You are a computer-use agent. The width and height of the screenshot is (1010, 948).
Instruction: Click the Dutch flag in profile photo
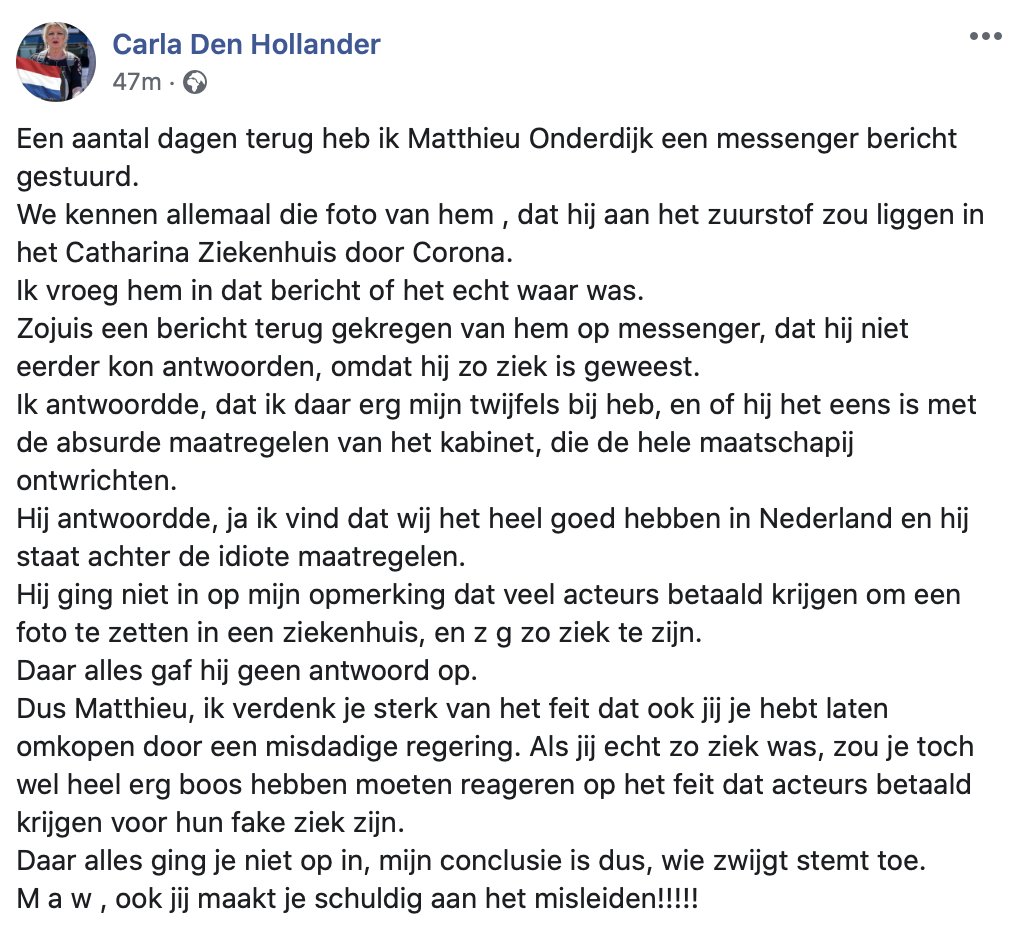pyautogui.click(x=39, y=76)
